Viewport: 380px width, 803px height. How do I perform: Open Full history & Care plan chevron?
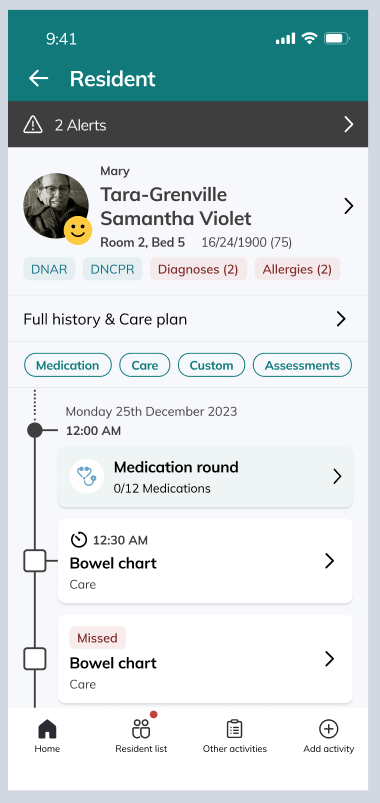(x=341, y=319)
